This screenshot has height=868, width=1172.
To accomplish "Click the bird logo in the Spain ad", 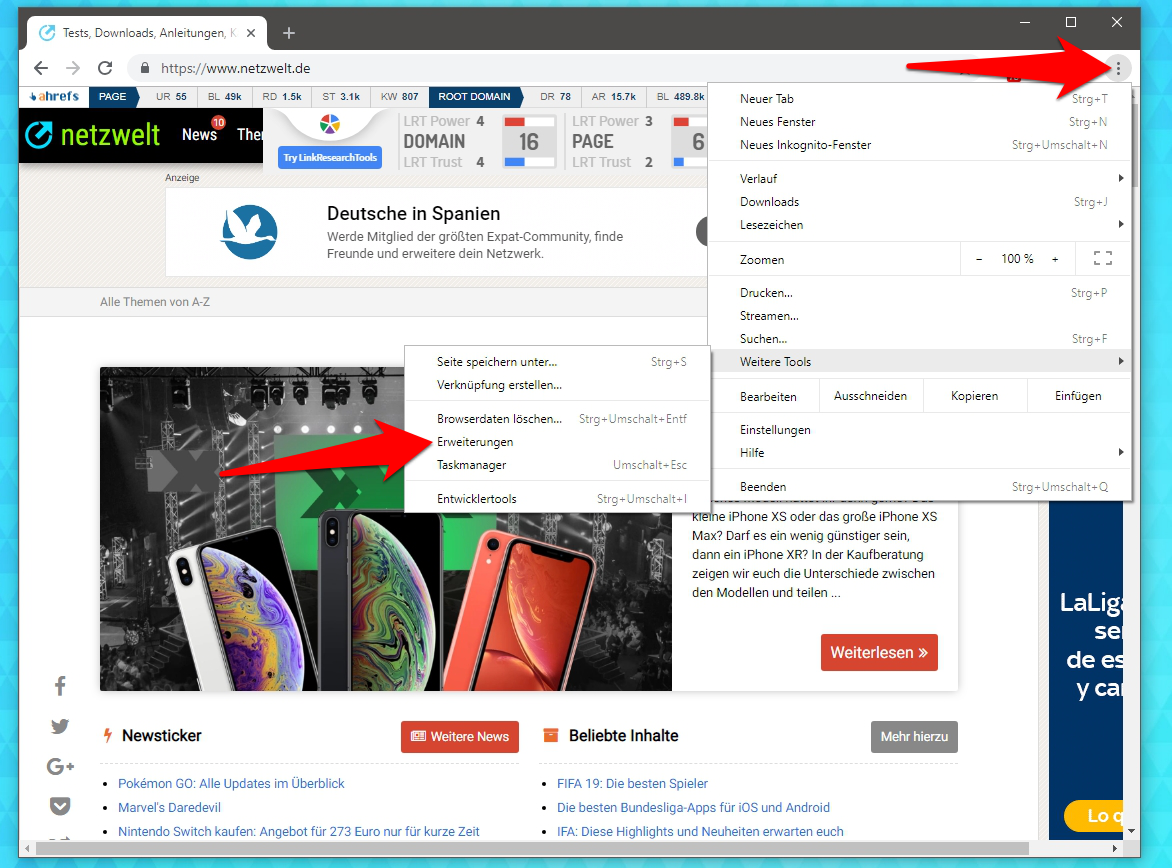I will 250,232.
